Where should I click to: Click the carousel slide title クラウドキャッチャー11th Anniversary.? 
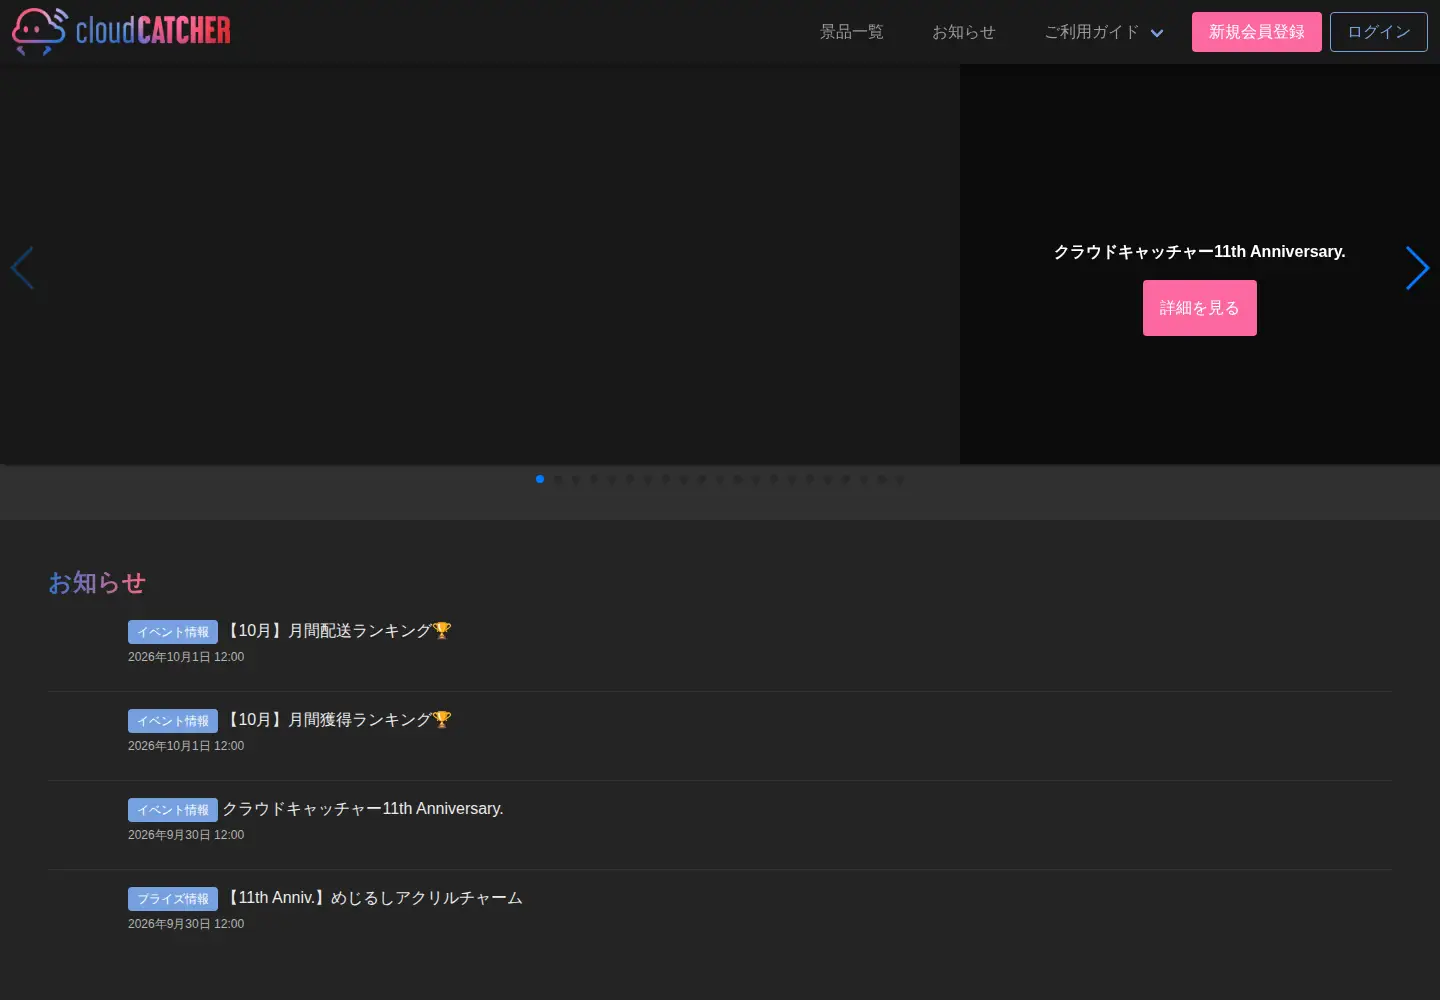click(1200, 252)
